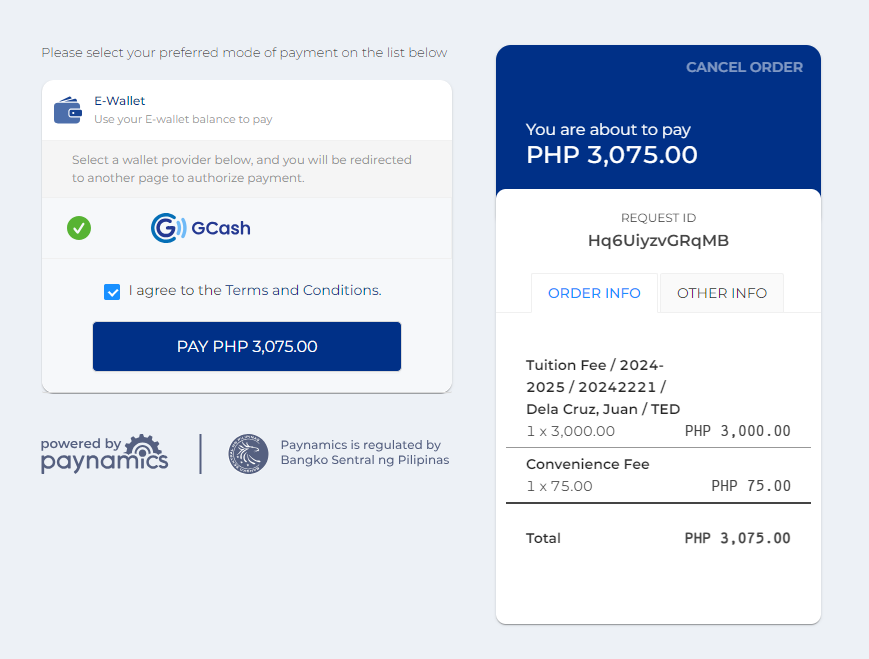The image size is (869, 659).
Task: Select the GCash wallet provider row
Action: [x=247, y=228]
